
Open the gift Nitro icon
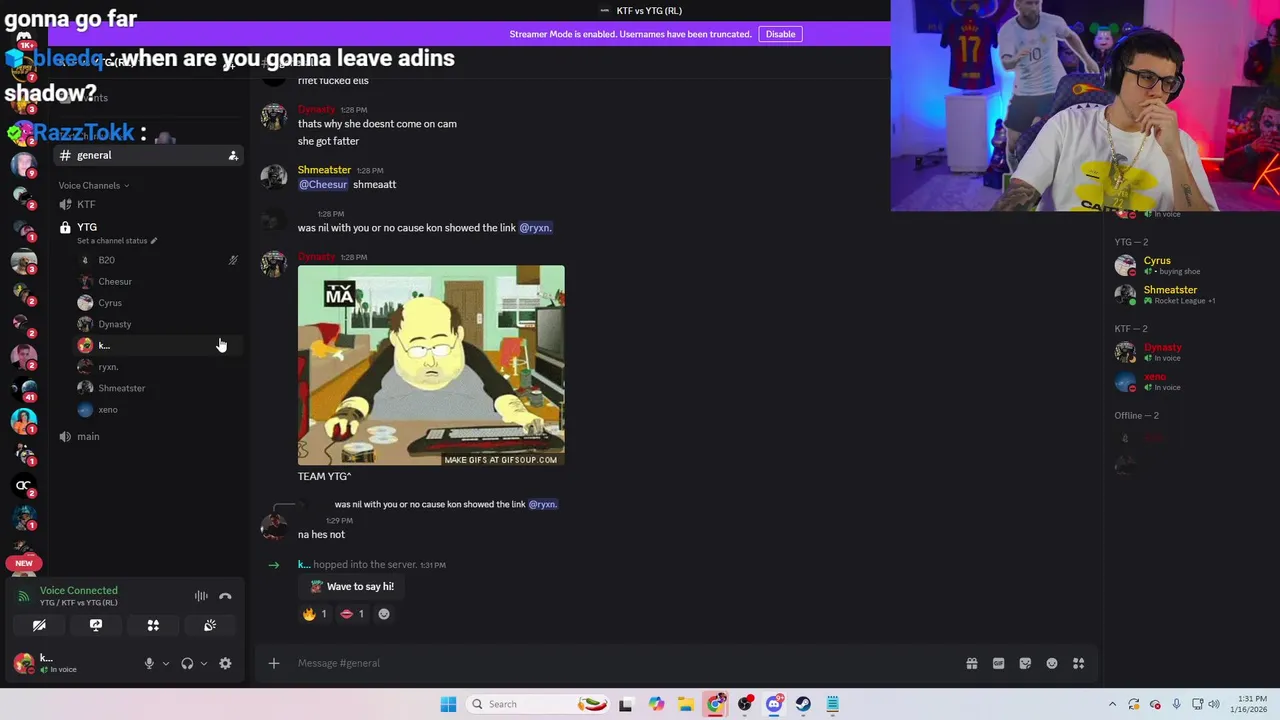971,663
